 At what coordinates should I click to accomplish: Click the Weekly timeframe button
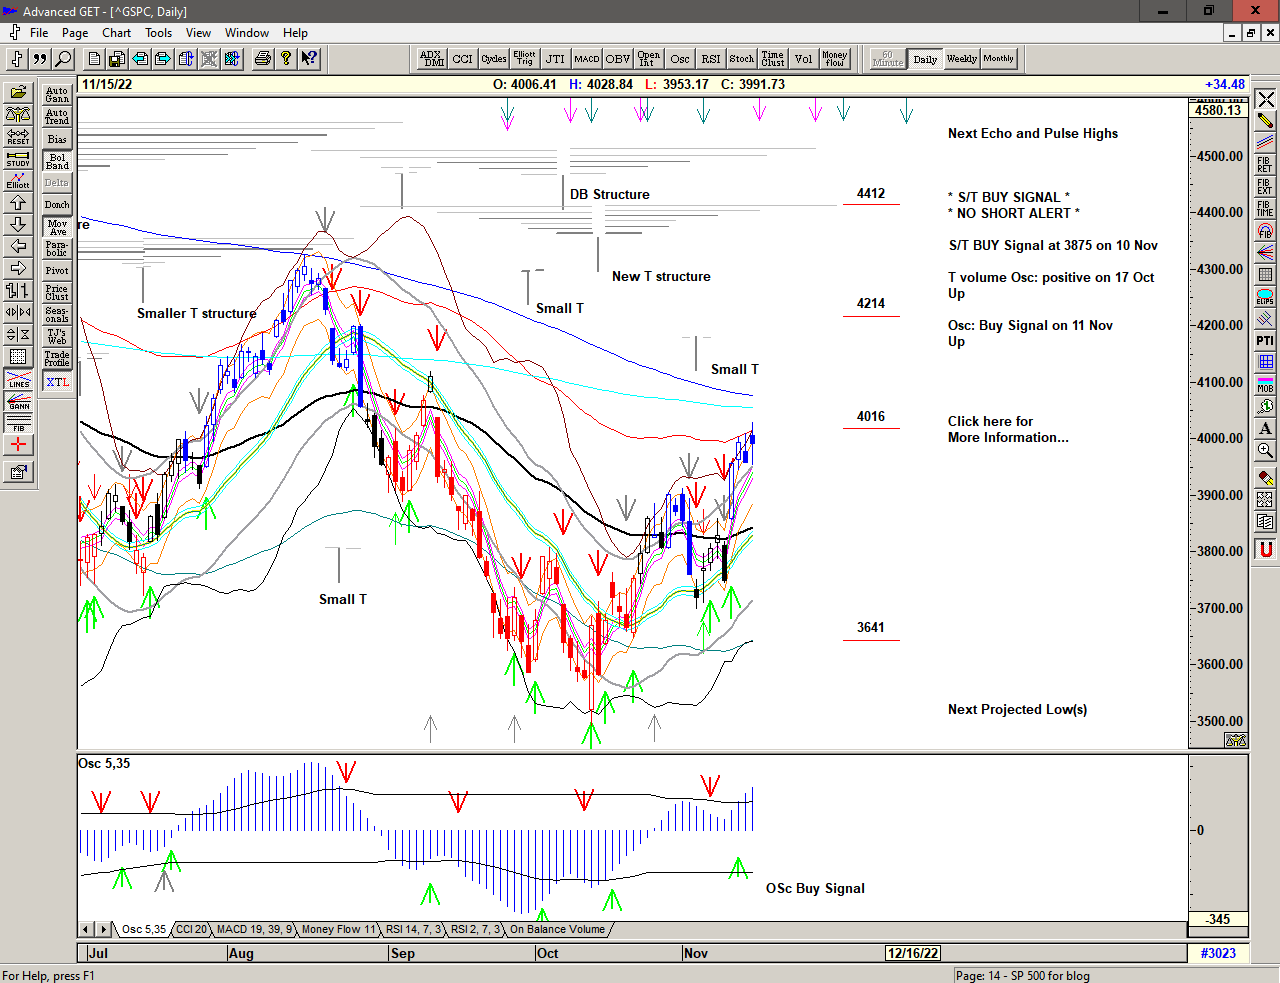(x=961, y=59)
